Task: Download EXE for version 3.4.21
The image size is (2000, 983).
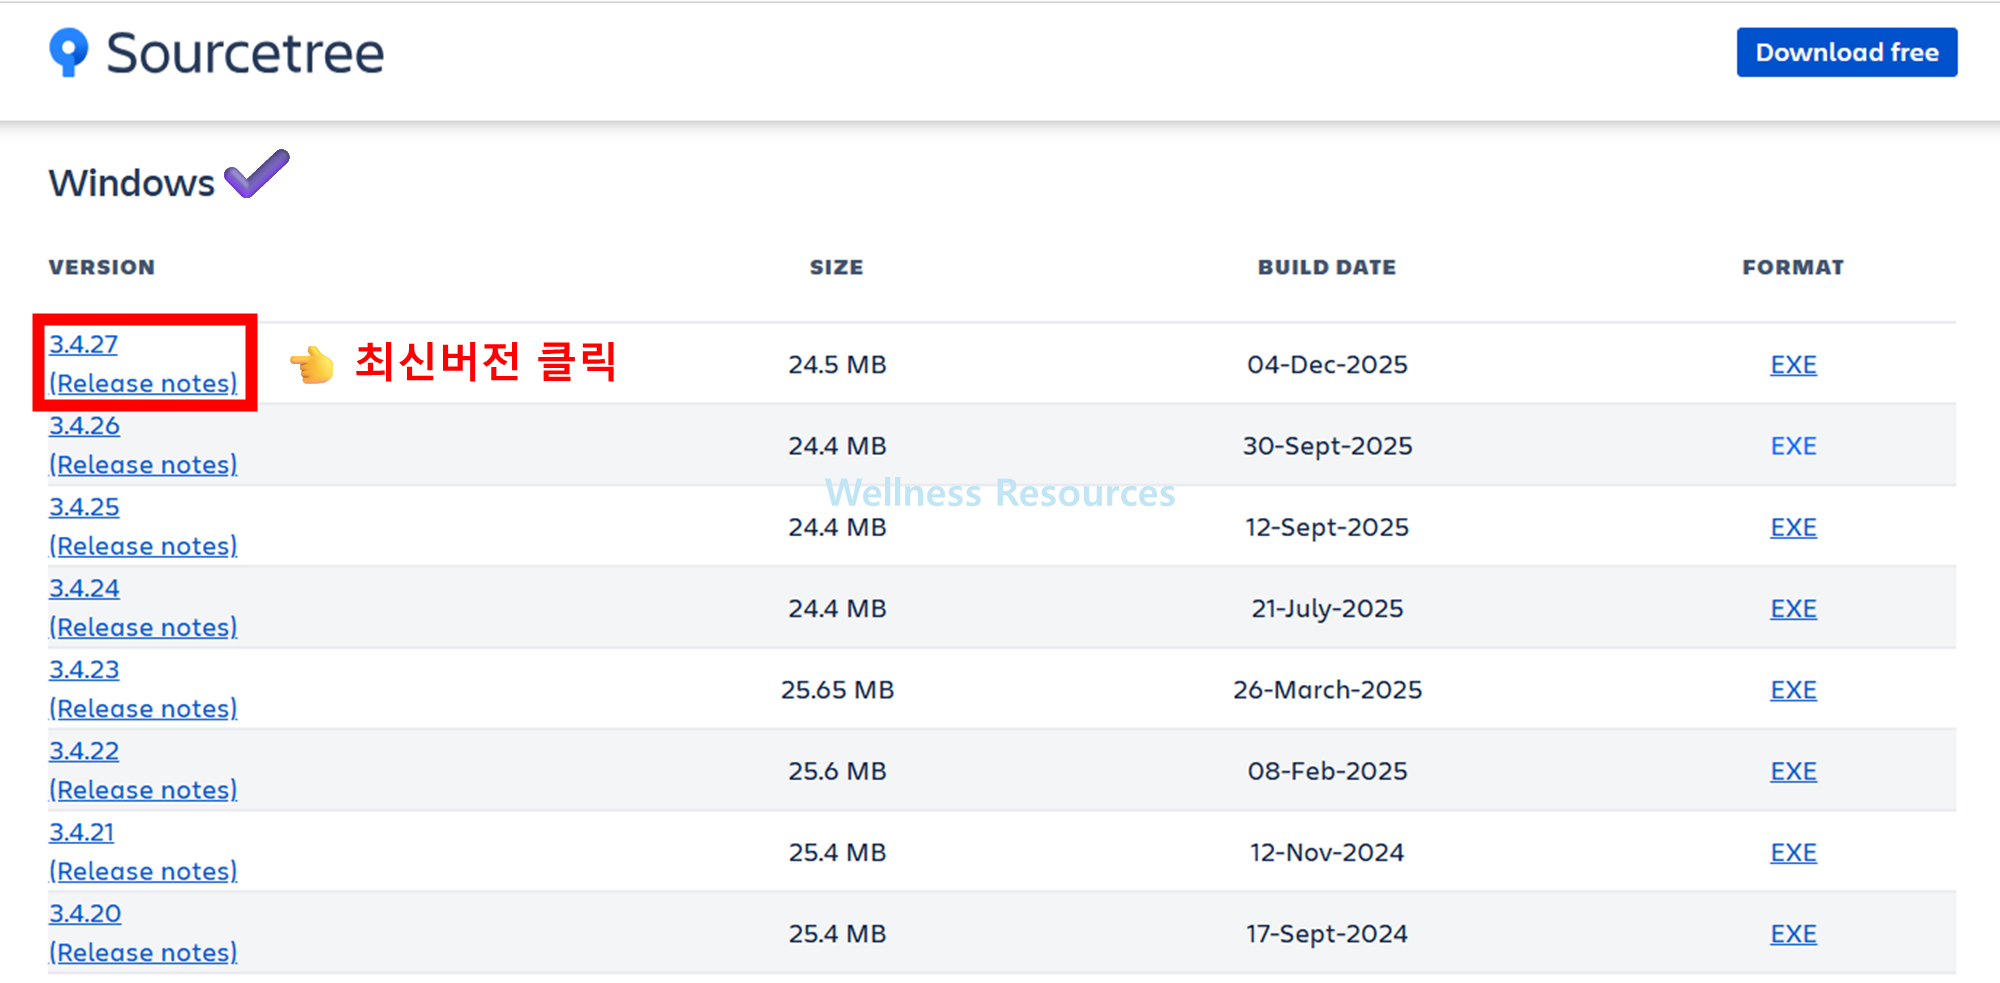Action: (1793, 853)
